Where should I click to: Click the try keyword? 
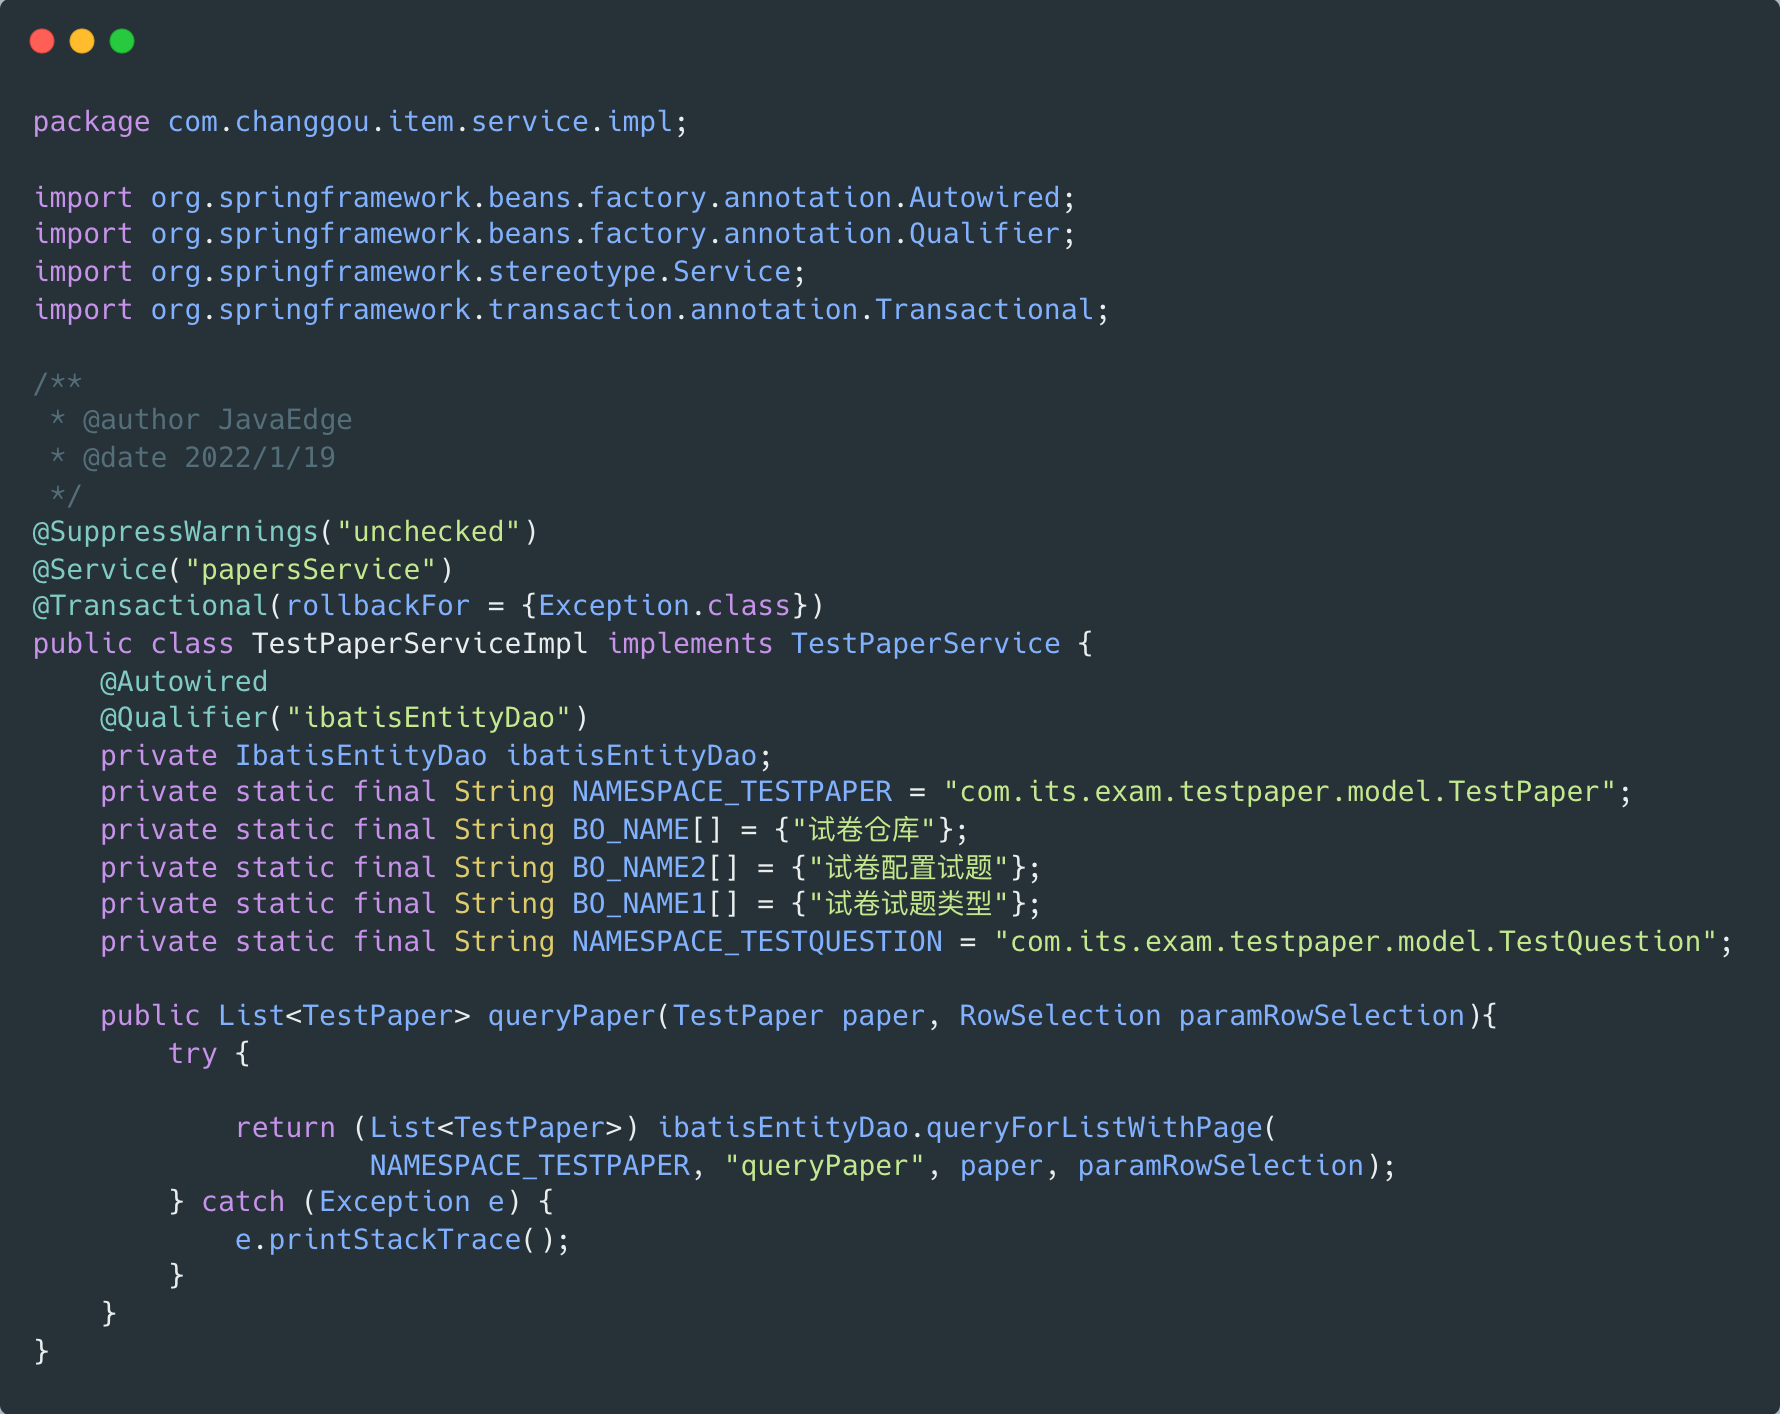(x=192, y=1054)
